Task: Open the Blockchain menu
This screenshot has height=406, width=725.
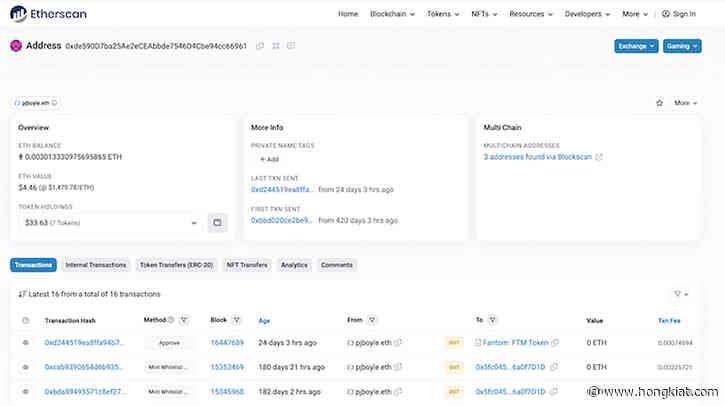Action: click(x=392, y=14)
